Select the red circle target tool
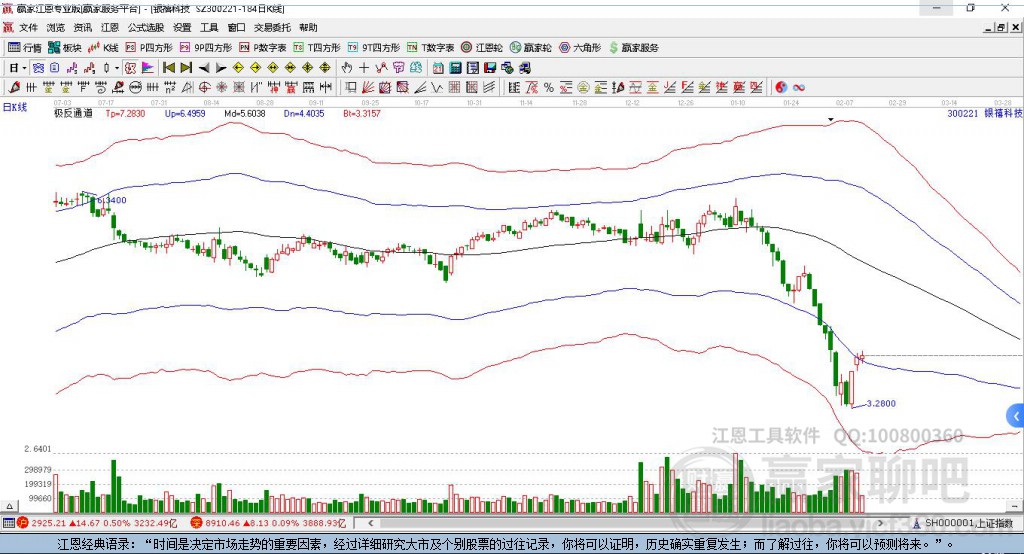Image resolution: width=1024 pixels, height=554 pixels. pyautogui.click(x=204, y=87)
